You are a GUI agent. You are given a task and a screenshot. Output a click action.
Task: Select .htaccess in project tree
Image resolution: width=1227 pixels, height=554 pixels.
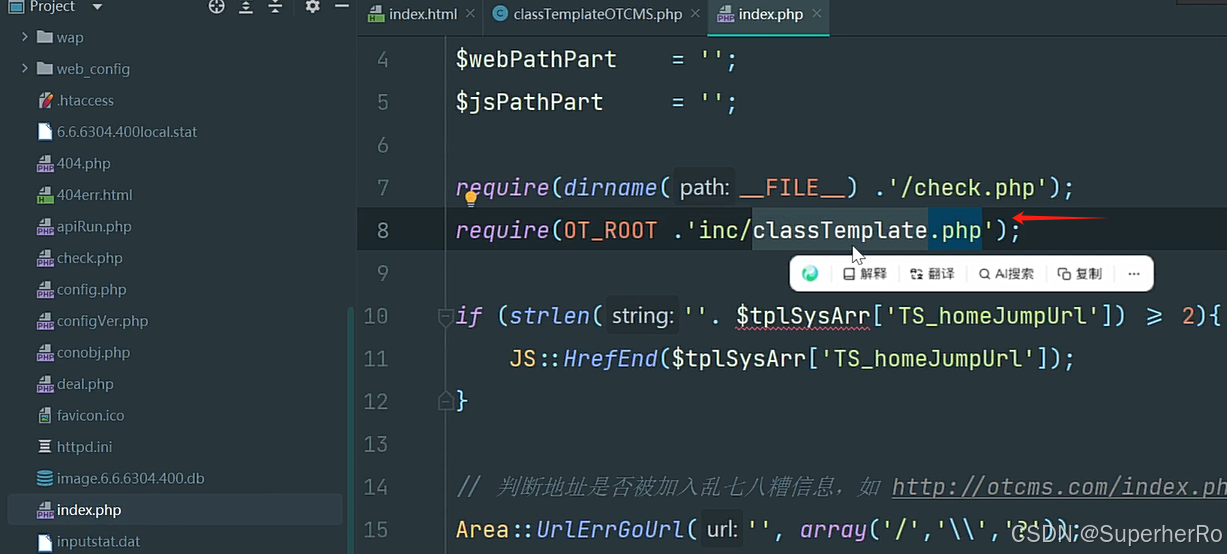pyautogui.click(x=85, y=100)
